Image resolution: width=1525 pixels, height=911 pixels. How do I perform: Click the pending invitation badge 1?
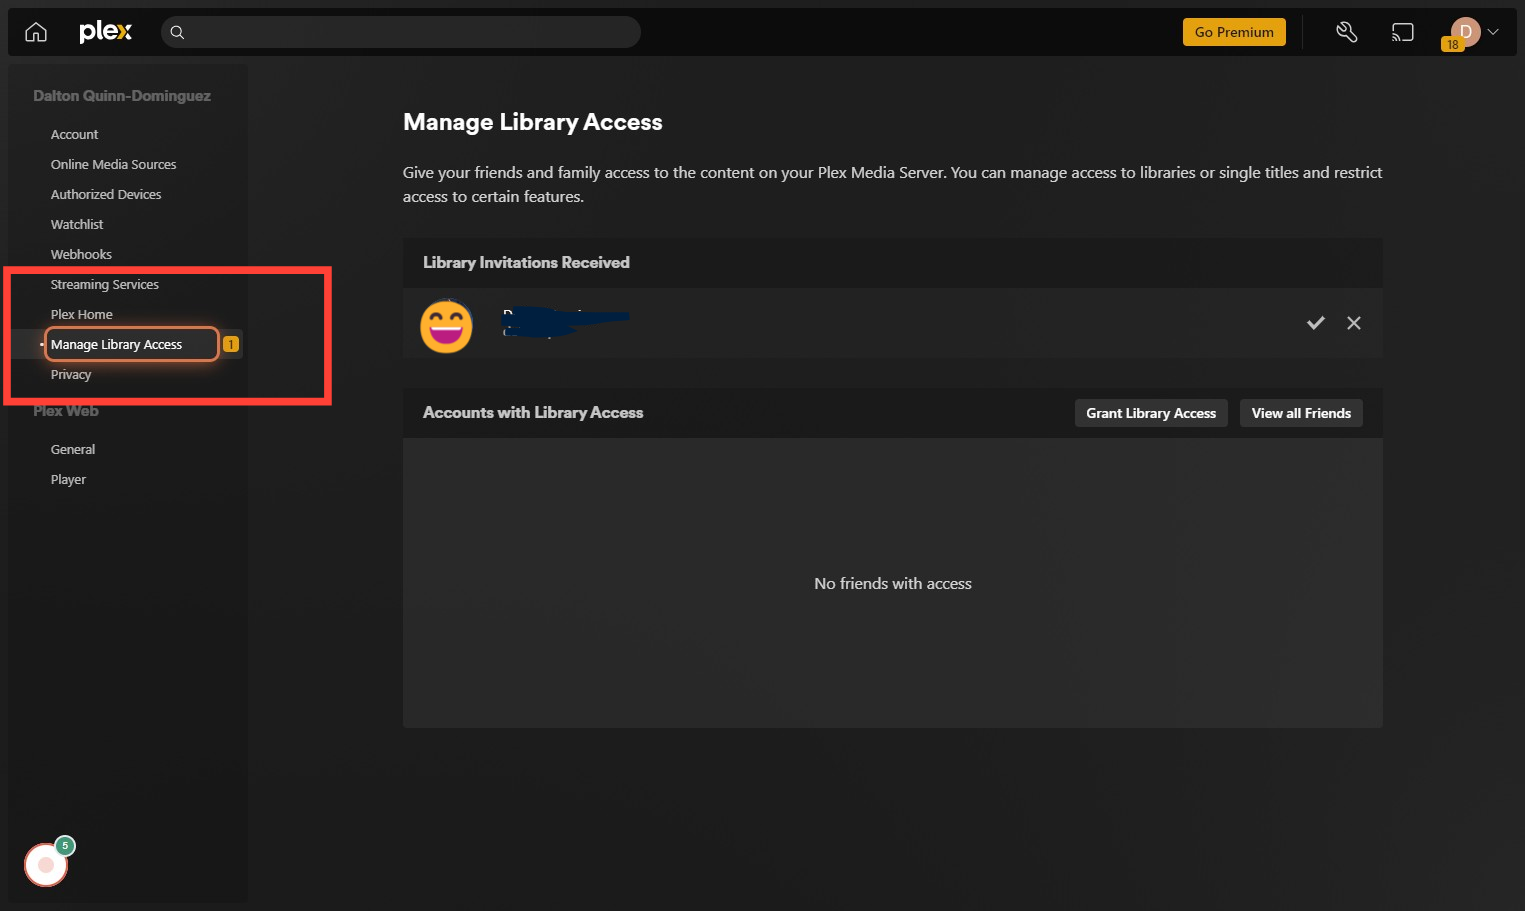coord(231,344)
